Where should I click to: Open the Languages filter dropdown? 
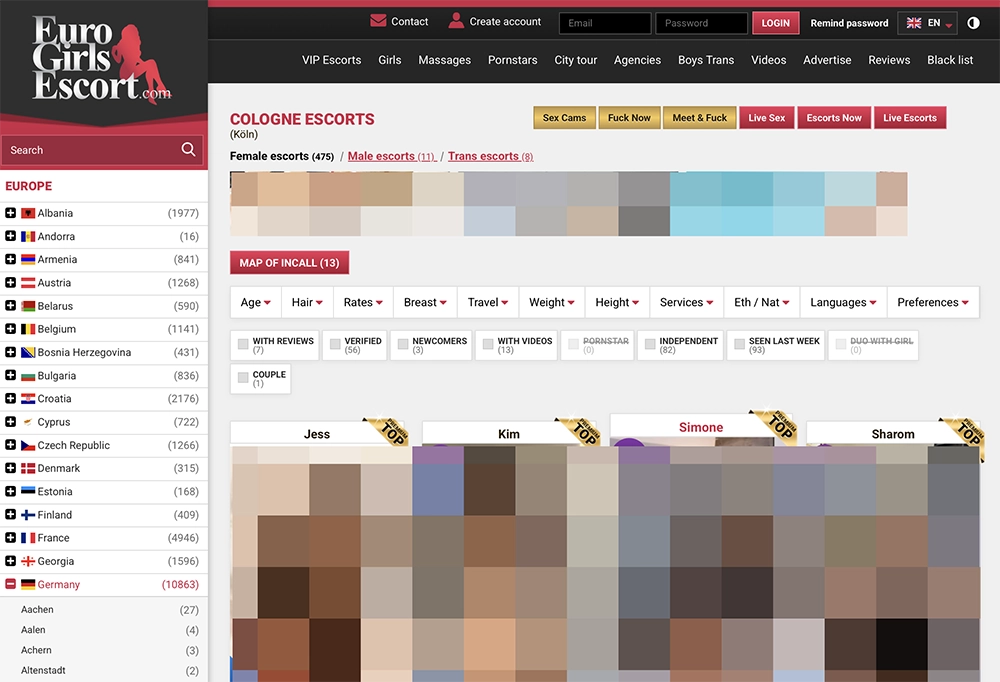tap(843, 302)
